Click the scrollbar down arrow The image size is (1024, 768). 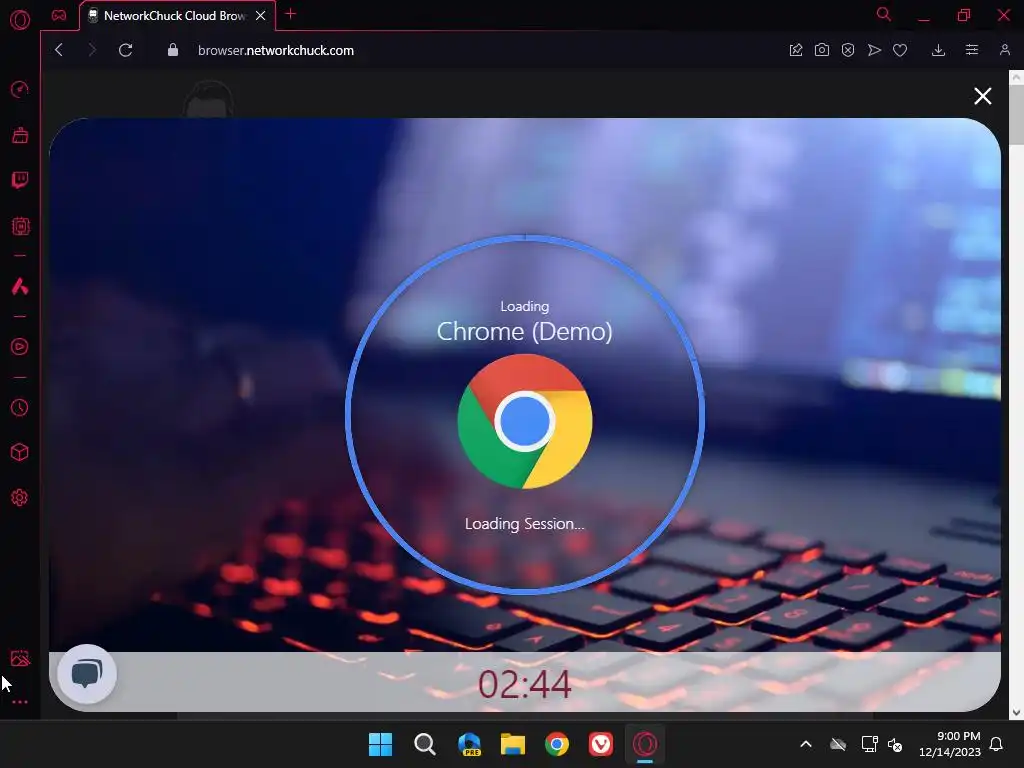[x=1016, y=712]
